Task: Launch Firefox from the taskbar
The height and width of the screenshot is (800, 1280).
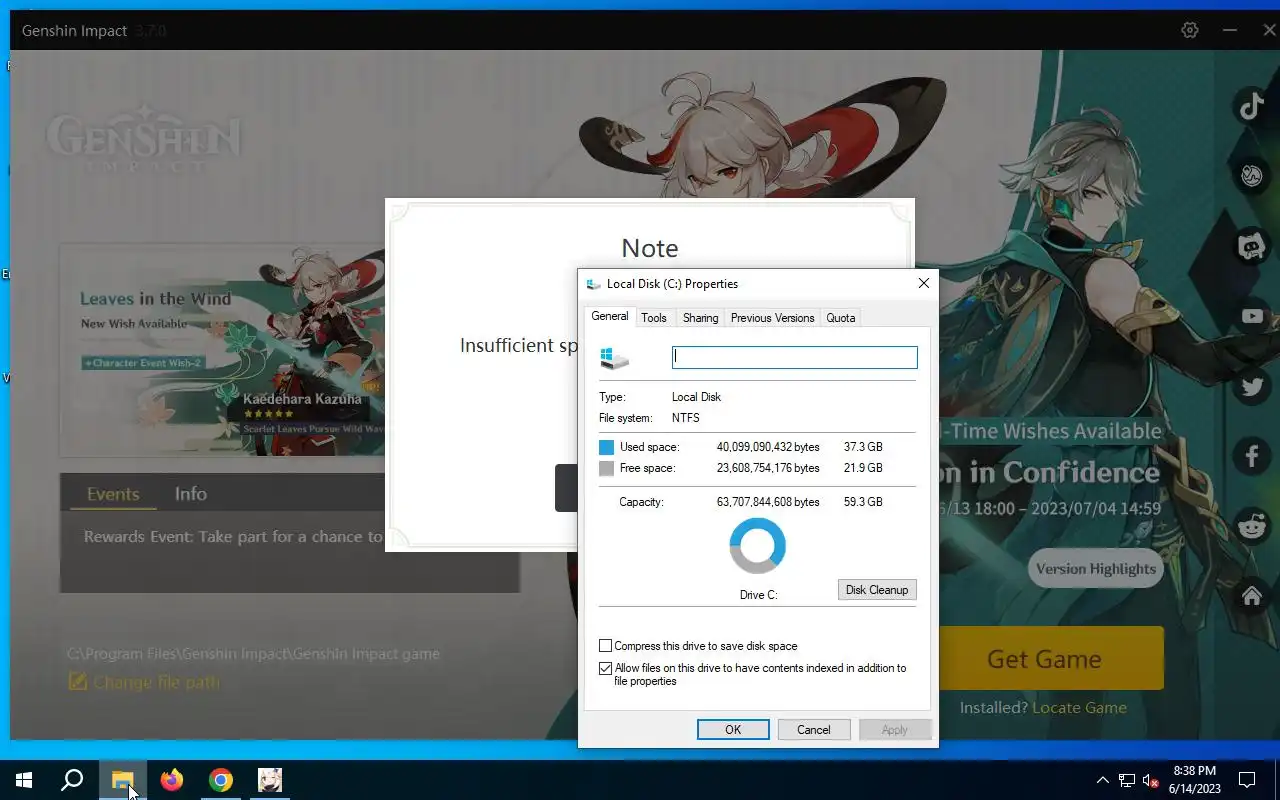Action: point(172,780)
